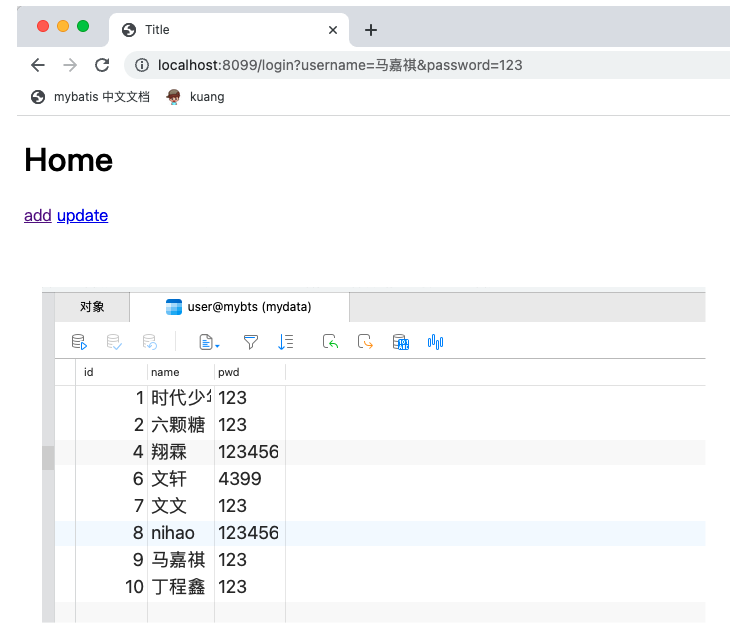
Task: Click the data generation database icon
Action: [x=401, y=342]
